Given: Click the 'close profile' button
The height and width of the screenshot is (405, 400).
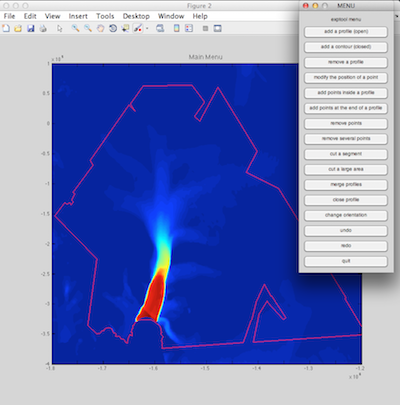Looking at the screenshot, I should click(346, 200).
